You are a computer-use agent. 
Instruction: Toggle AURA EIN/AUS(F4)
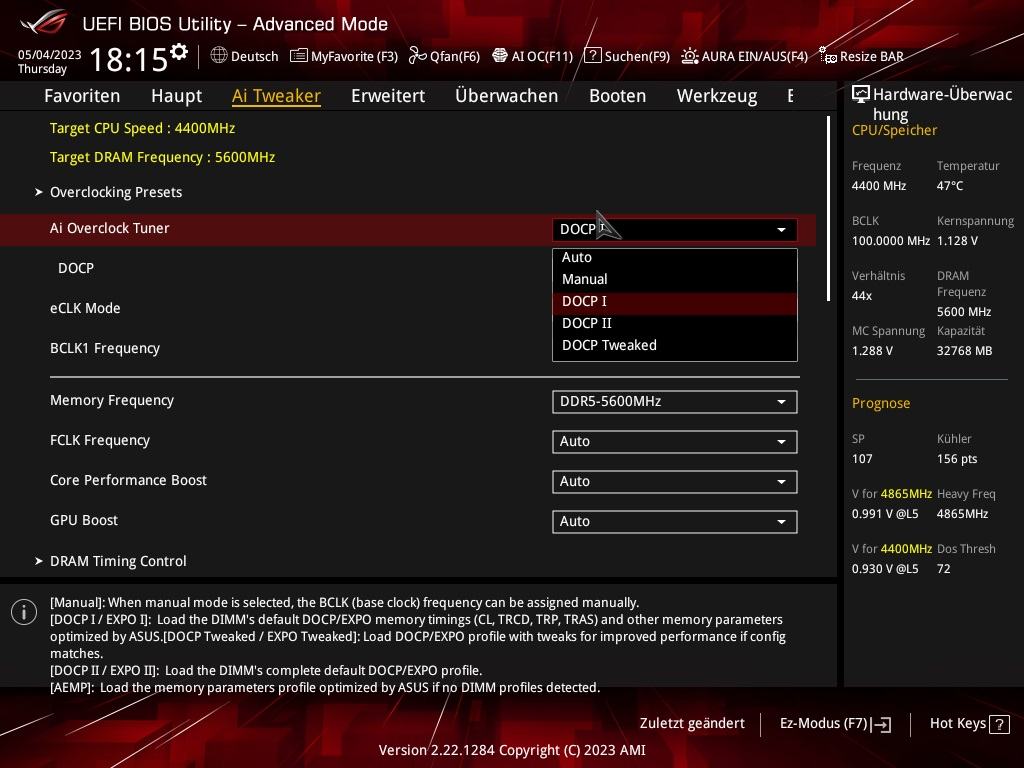click(x=754, y=56)
